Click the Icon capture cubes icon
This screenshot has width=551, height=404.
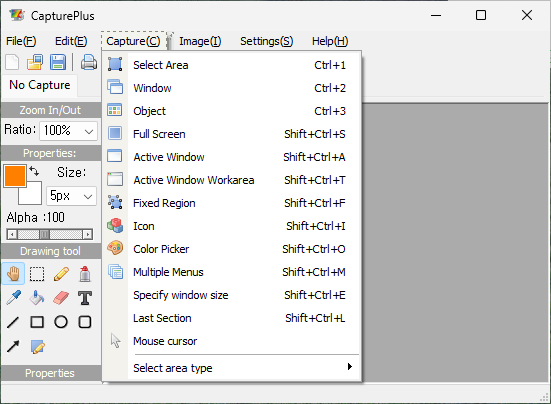click(x=115, y=226)
